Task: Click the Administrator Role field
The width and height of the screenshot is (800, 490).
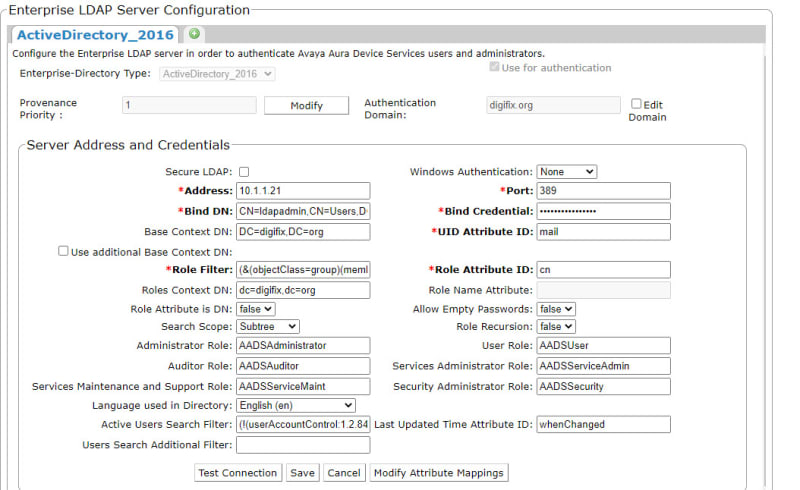Action: click(x=303, y=346)
